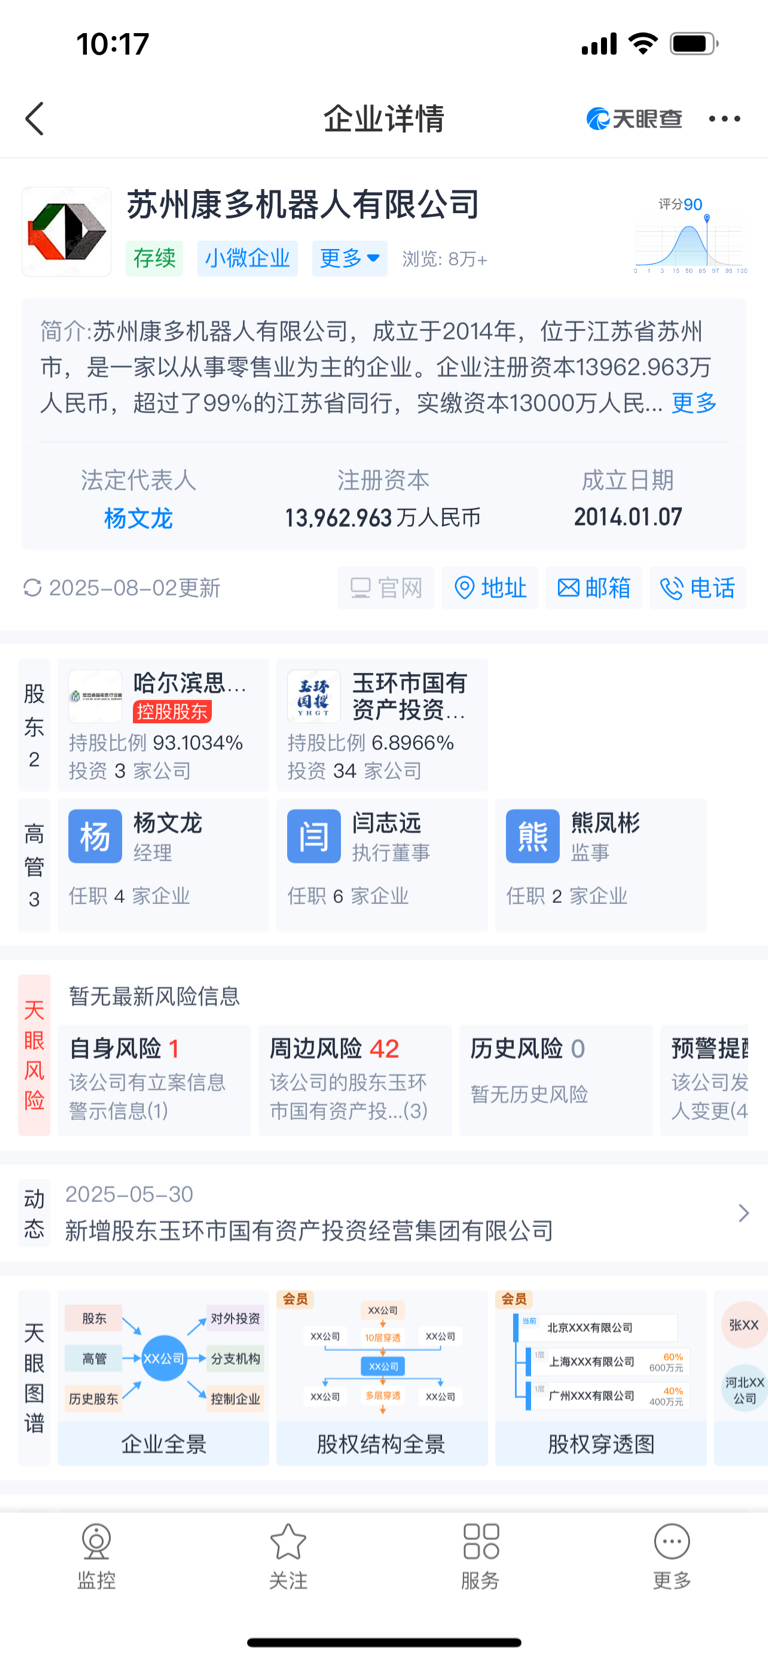Open the 历史风险 0 card
Image resolution: width=768 pixels, height=1662 pixels.
tap(556, 1080)
